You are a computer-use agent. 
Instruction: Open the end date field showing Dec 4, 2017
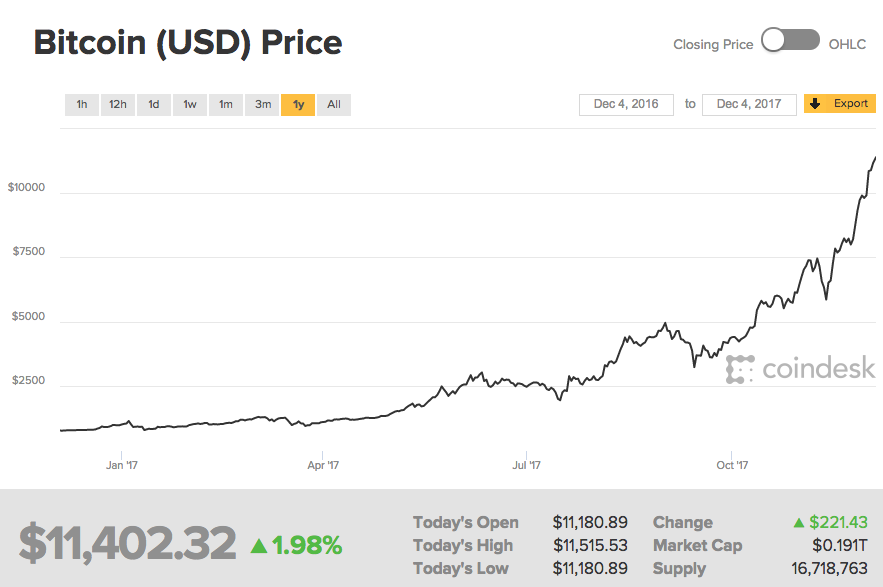click(x=749, y=103)
